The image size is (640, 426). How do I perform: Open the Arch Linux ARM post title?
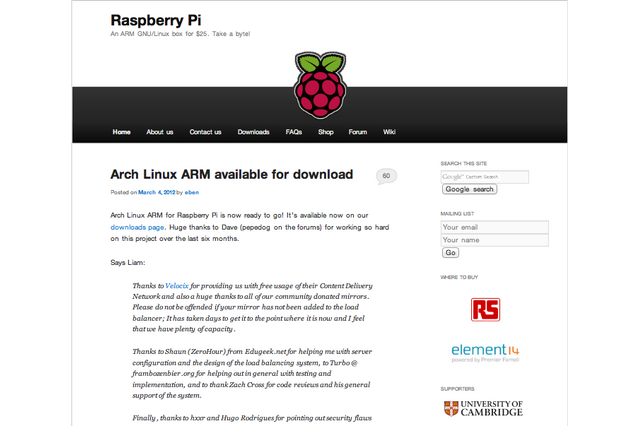(x=231, y=174)
